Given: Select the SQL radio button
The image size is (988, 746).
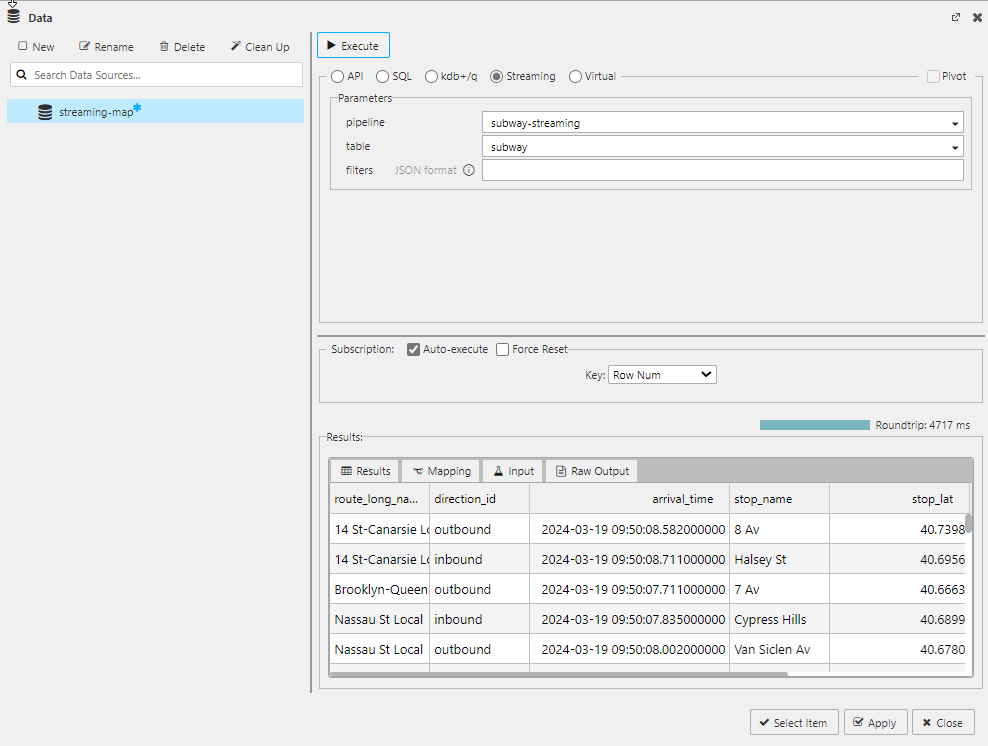Looking at the screenshot, I should point(383,76).
